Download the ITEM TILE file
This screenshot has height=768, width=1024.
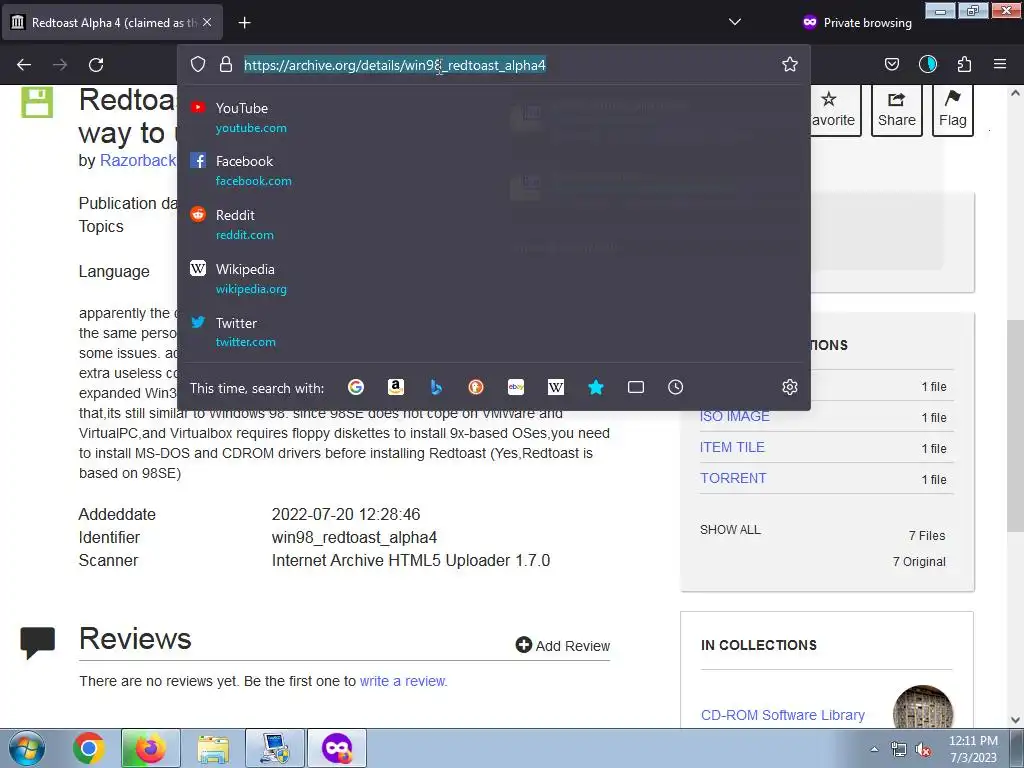point(732,447)
